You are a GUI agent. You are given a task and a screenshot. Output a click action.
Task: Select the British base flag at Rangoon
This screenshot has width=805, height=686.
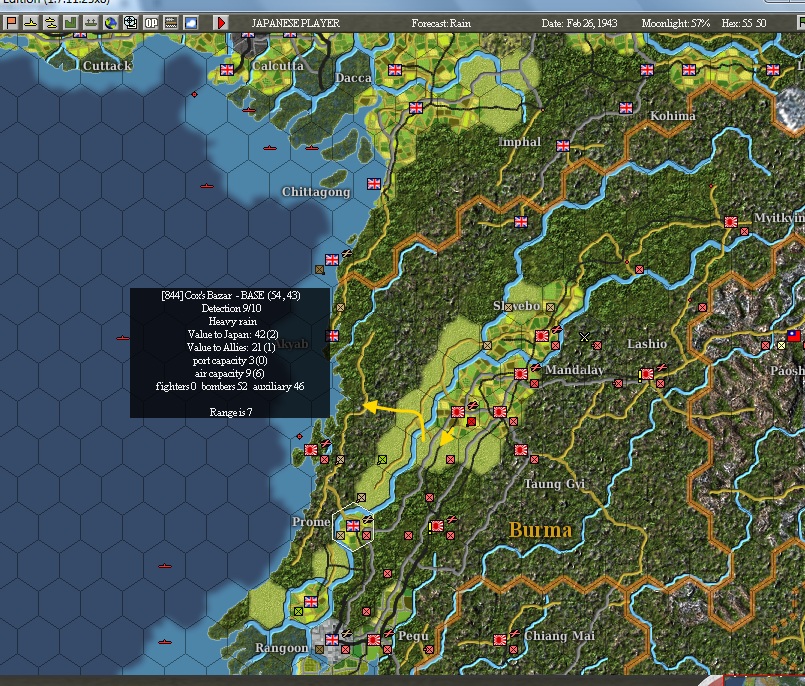(x=332, y=640)
